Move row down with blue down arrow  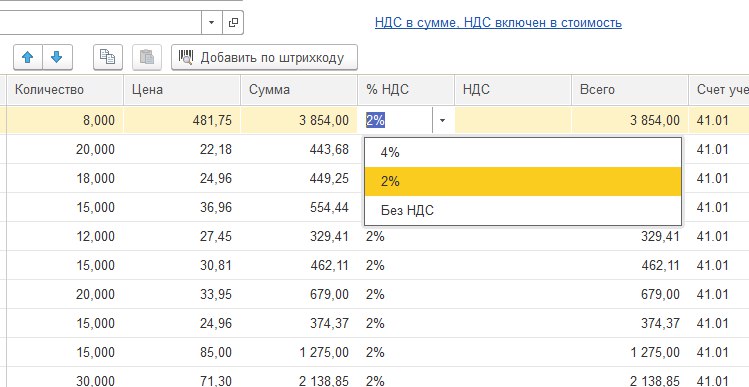pyautogui.click(x=57, y=57)
